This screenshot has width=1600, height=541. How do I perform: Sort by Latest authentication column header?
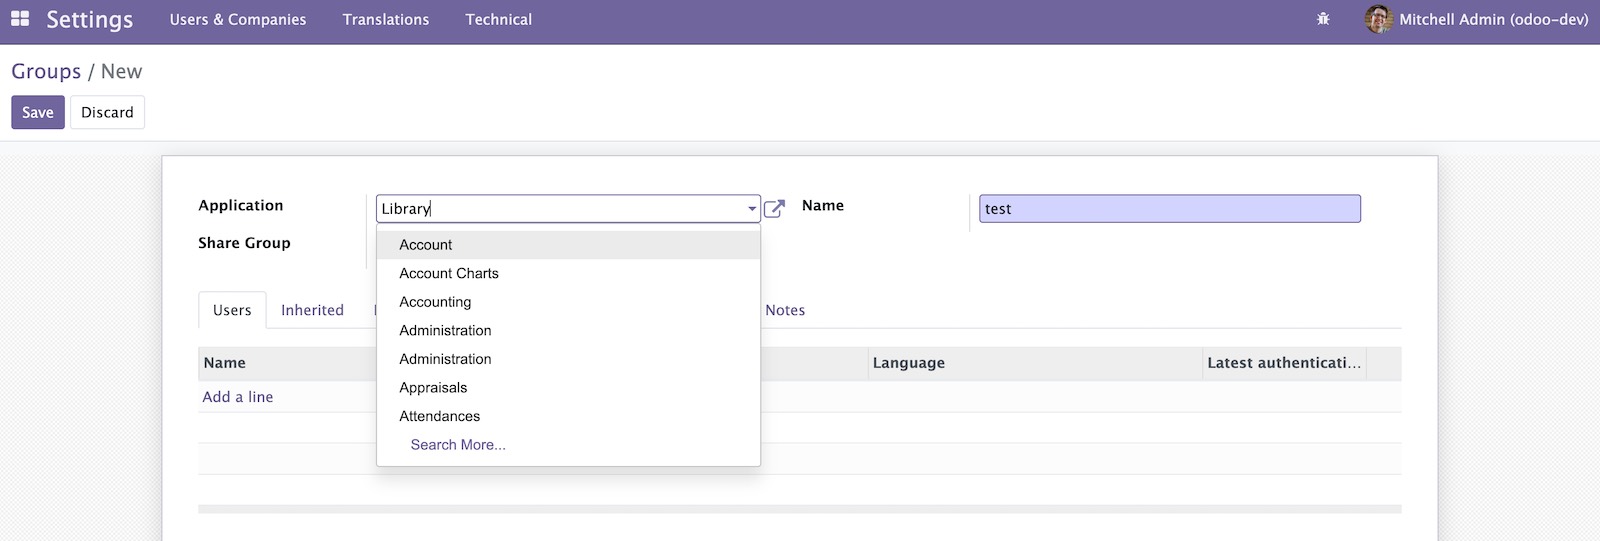(x=1284, y=363)
